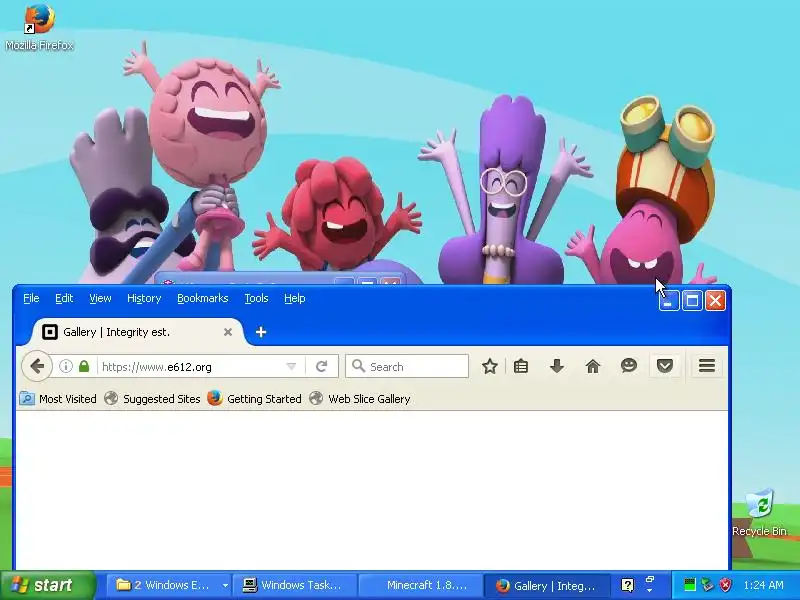
Task: Reload the page with the refresh icon
Action: click(321, 366)
